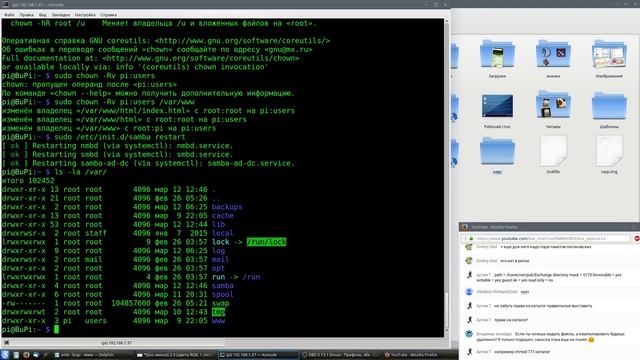Switch to the OBS window in taskbar
The height and width of the screenshot is (360, 640).
(340, 355)
